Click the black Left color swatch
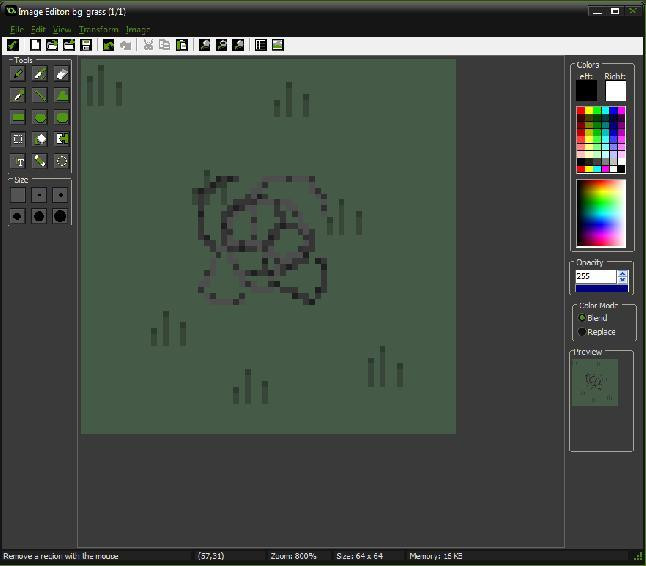Viewport: 646px width, 566px height. coord(586,91)
